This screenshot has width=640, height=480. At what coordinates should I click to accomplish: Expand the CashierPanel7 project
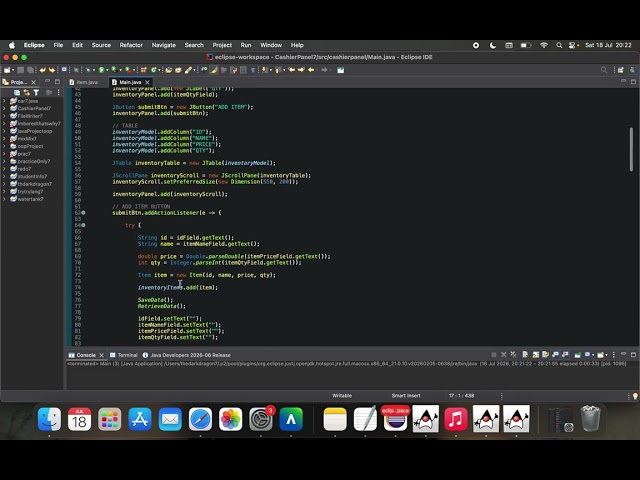pyautogui.click(x=4, y=108)
